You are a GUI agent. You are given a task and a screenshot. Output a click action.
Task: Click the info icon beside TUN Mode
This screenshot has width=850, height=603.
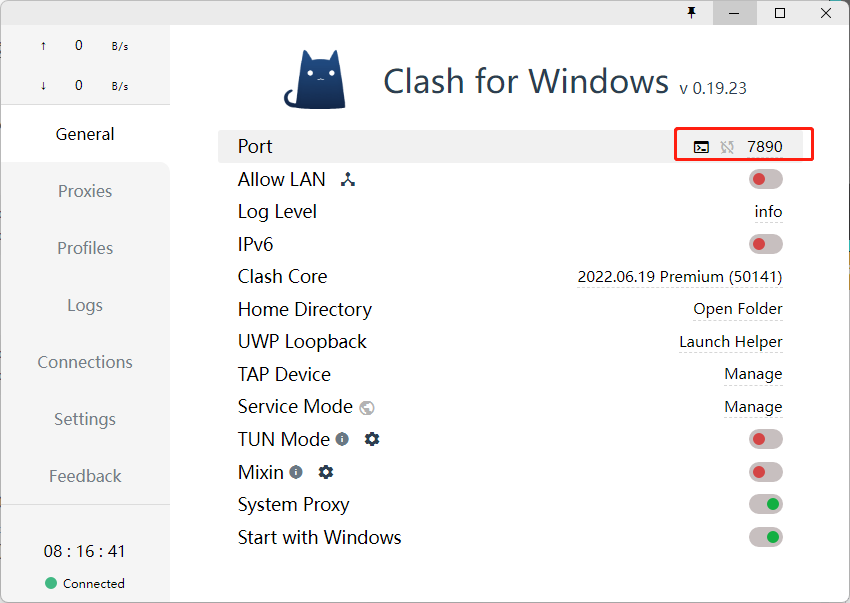(342, 439)
